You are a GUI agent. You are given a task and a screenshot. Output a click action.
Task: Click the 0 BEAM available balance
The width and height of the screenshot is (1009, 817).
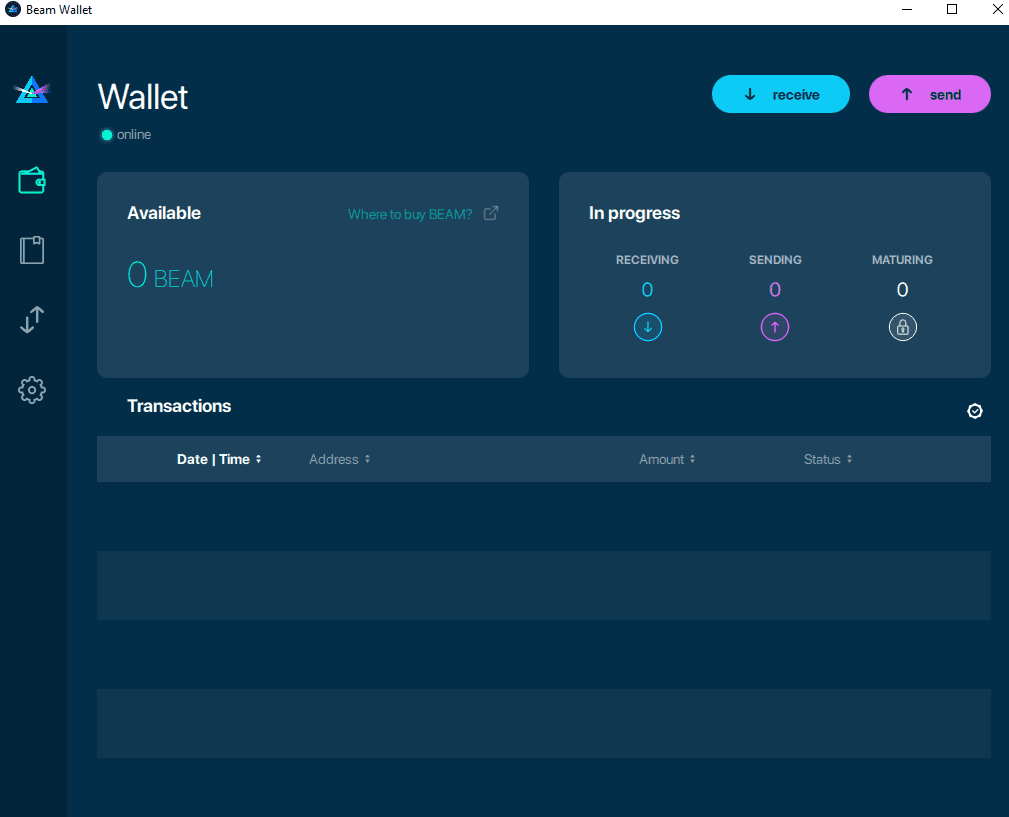pos(170,275)
